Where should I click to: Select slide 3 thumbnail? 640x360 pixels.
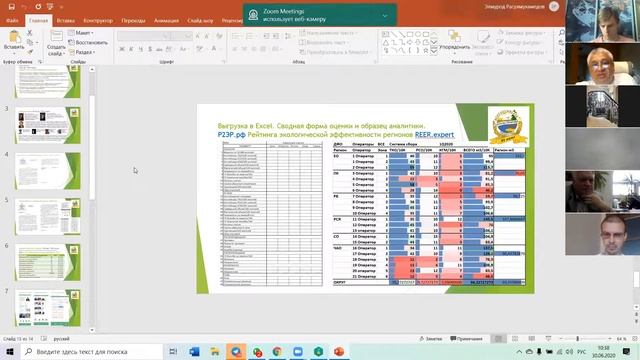click(x=48, y=125)
